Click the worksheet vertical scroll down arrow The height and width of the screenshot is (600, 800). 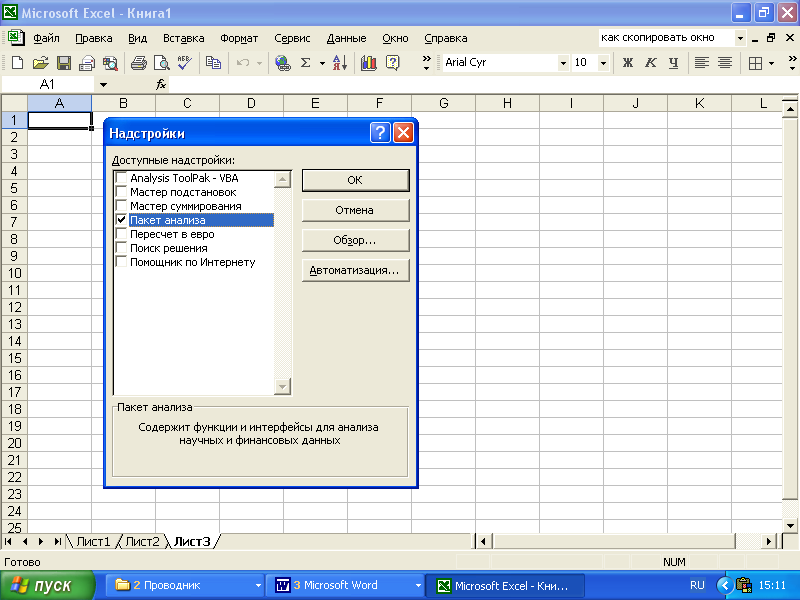(x=790, y=526)
